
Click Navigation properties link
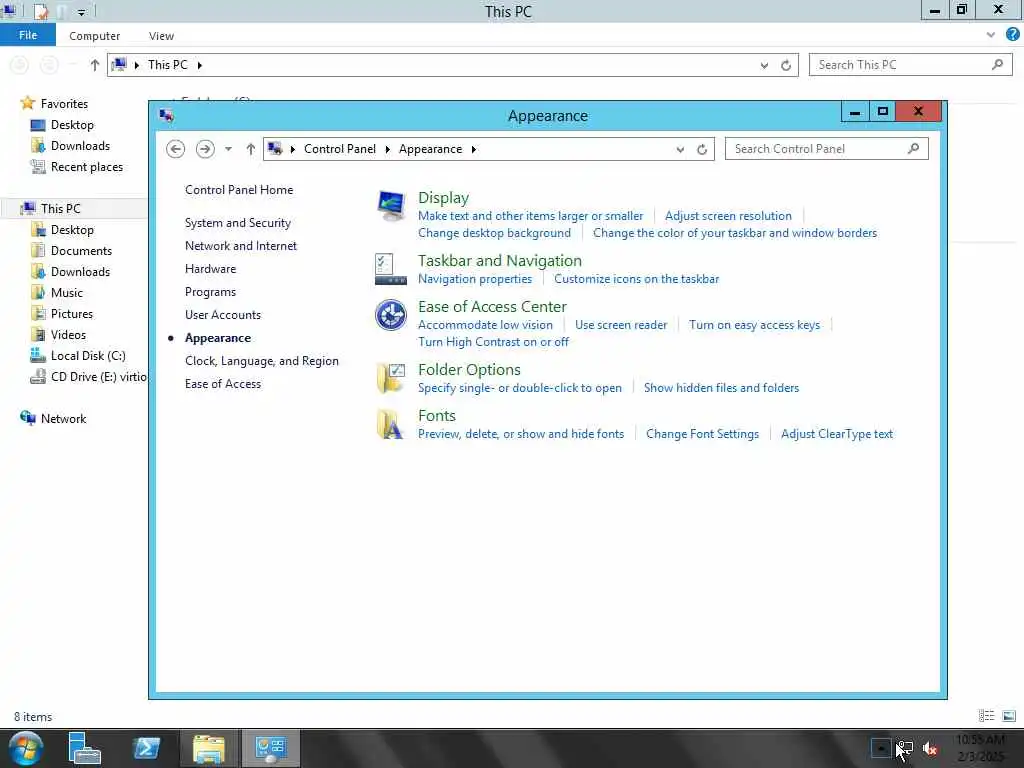click(475, 279)
